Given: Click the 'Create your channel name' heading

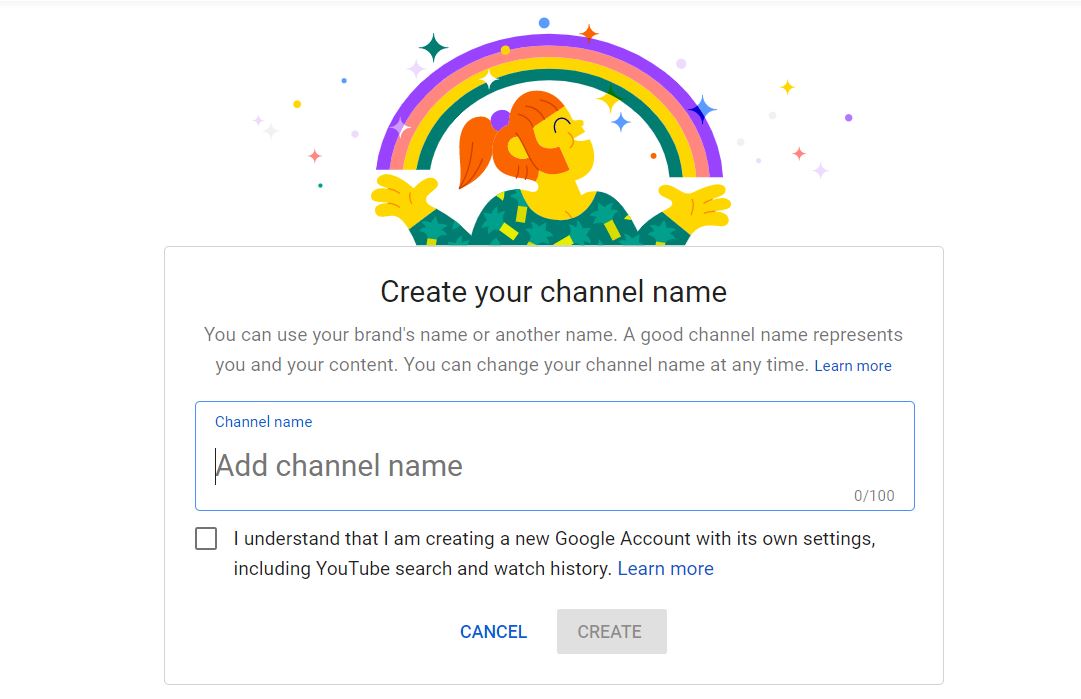Looking at the screenshot, I should pyautogui.click(x=554, y=292).
